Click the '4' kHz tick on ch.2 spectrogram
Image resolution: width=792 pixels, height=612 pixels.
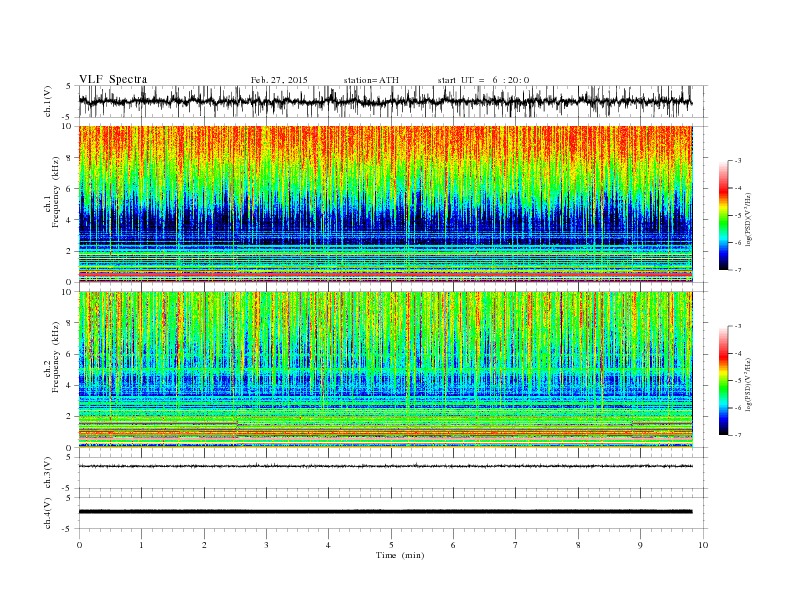click(69, 385)
